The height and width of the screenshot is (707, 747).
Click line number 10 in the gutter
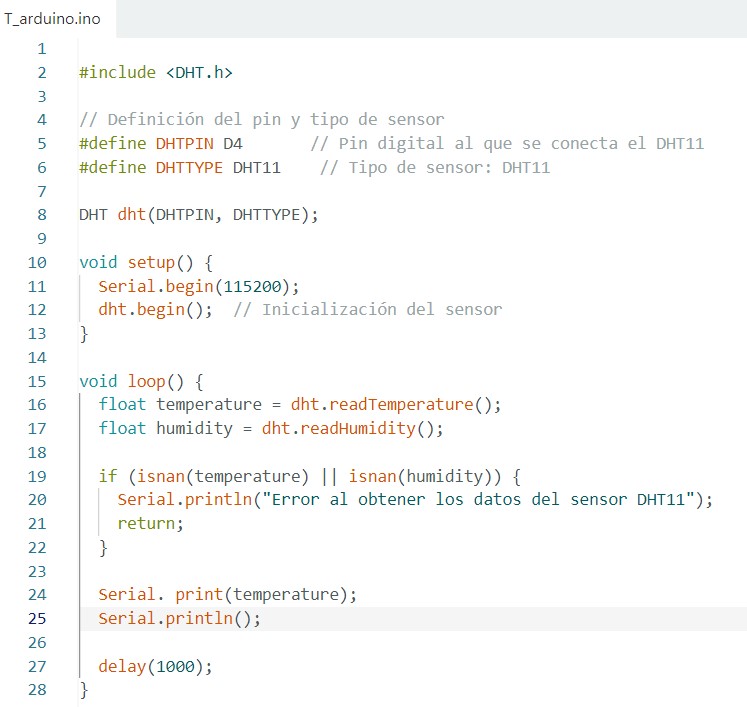(x=37, y=263)
